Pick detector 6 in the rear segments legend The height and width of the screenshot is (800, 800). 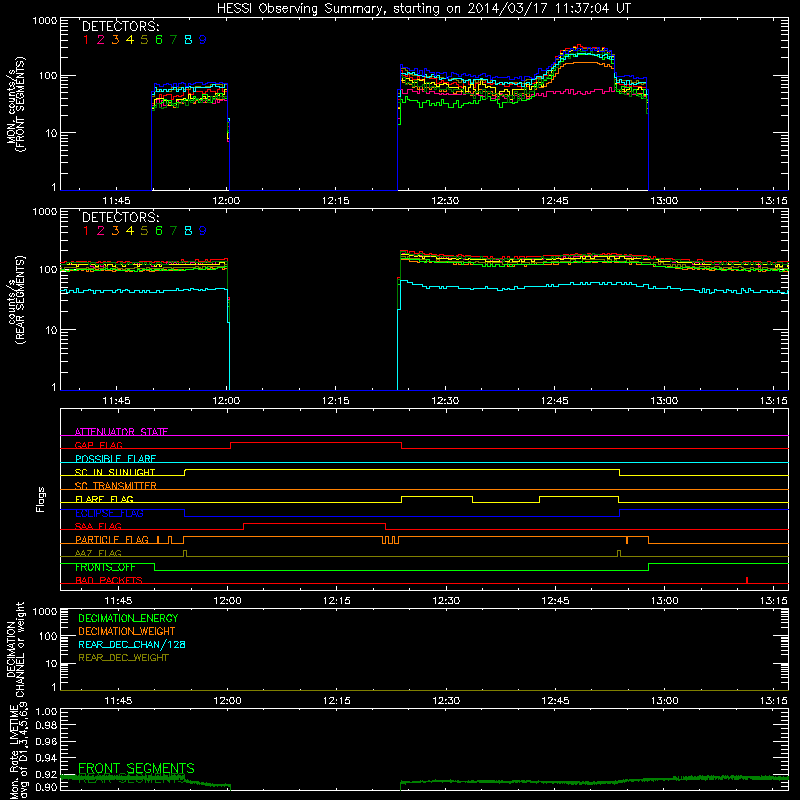(x=159, y=231)
